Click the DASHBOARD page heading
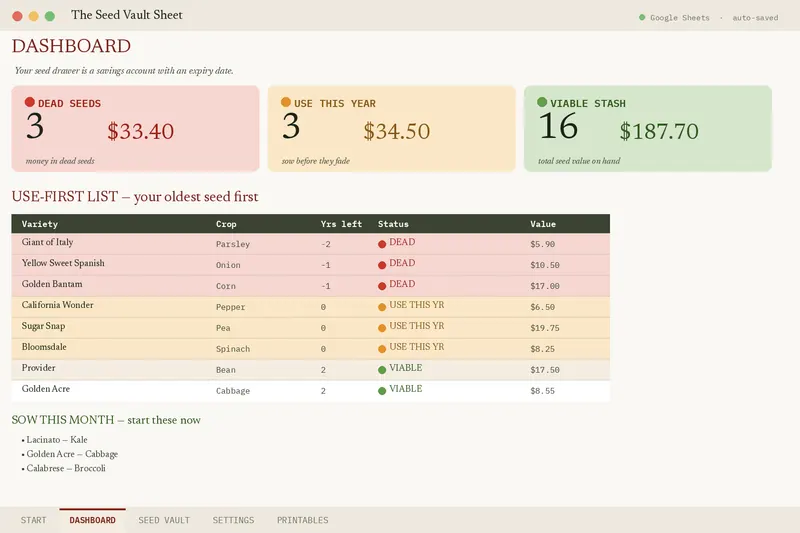800x533 pixels. (71, 46)
